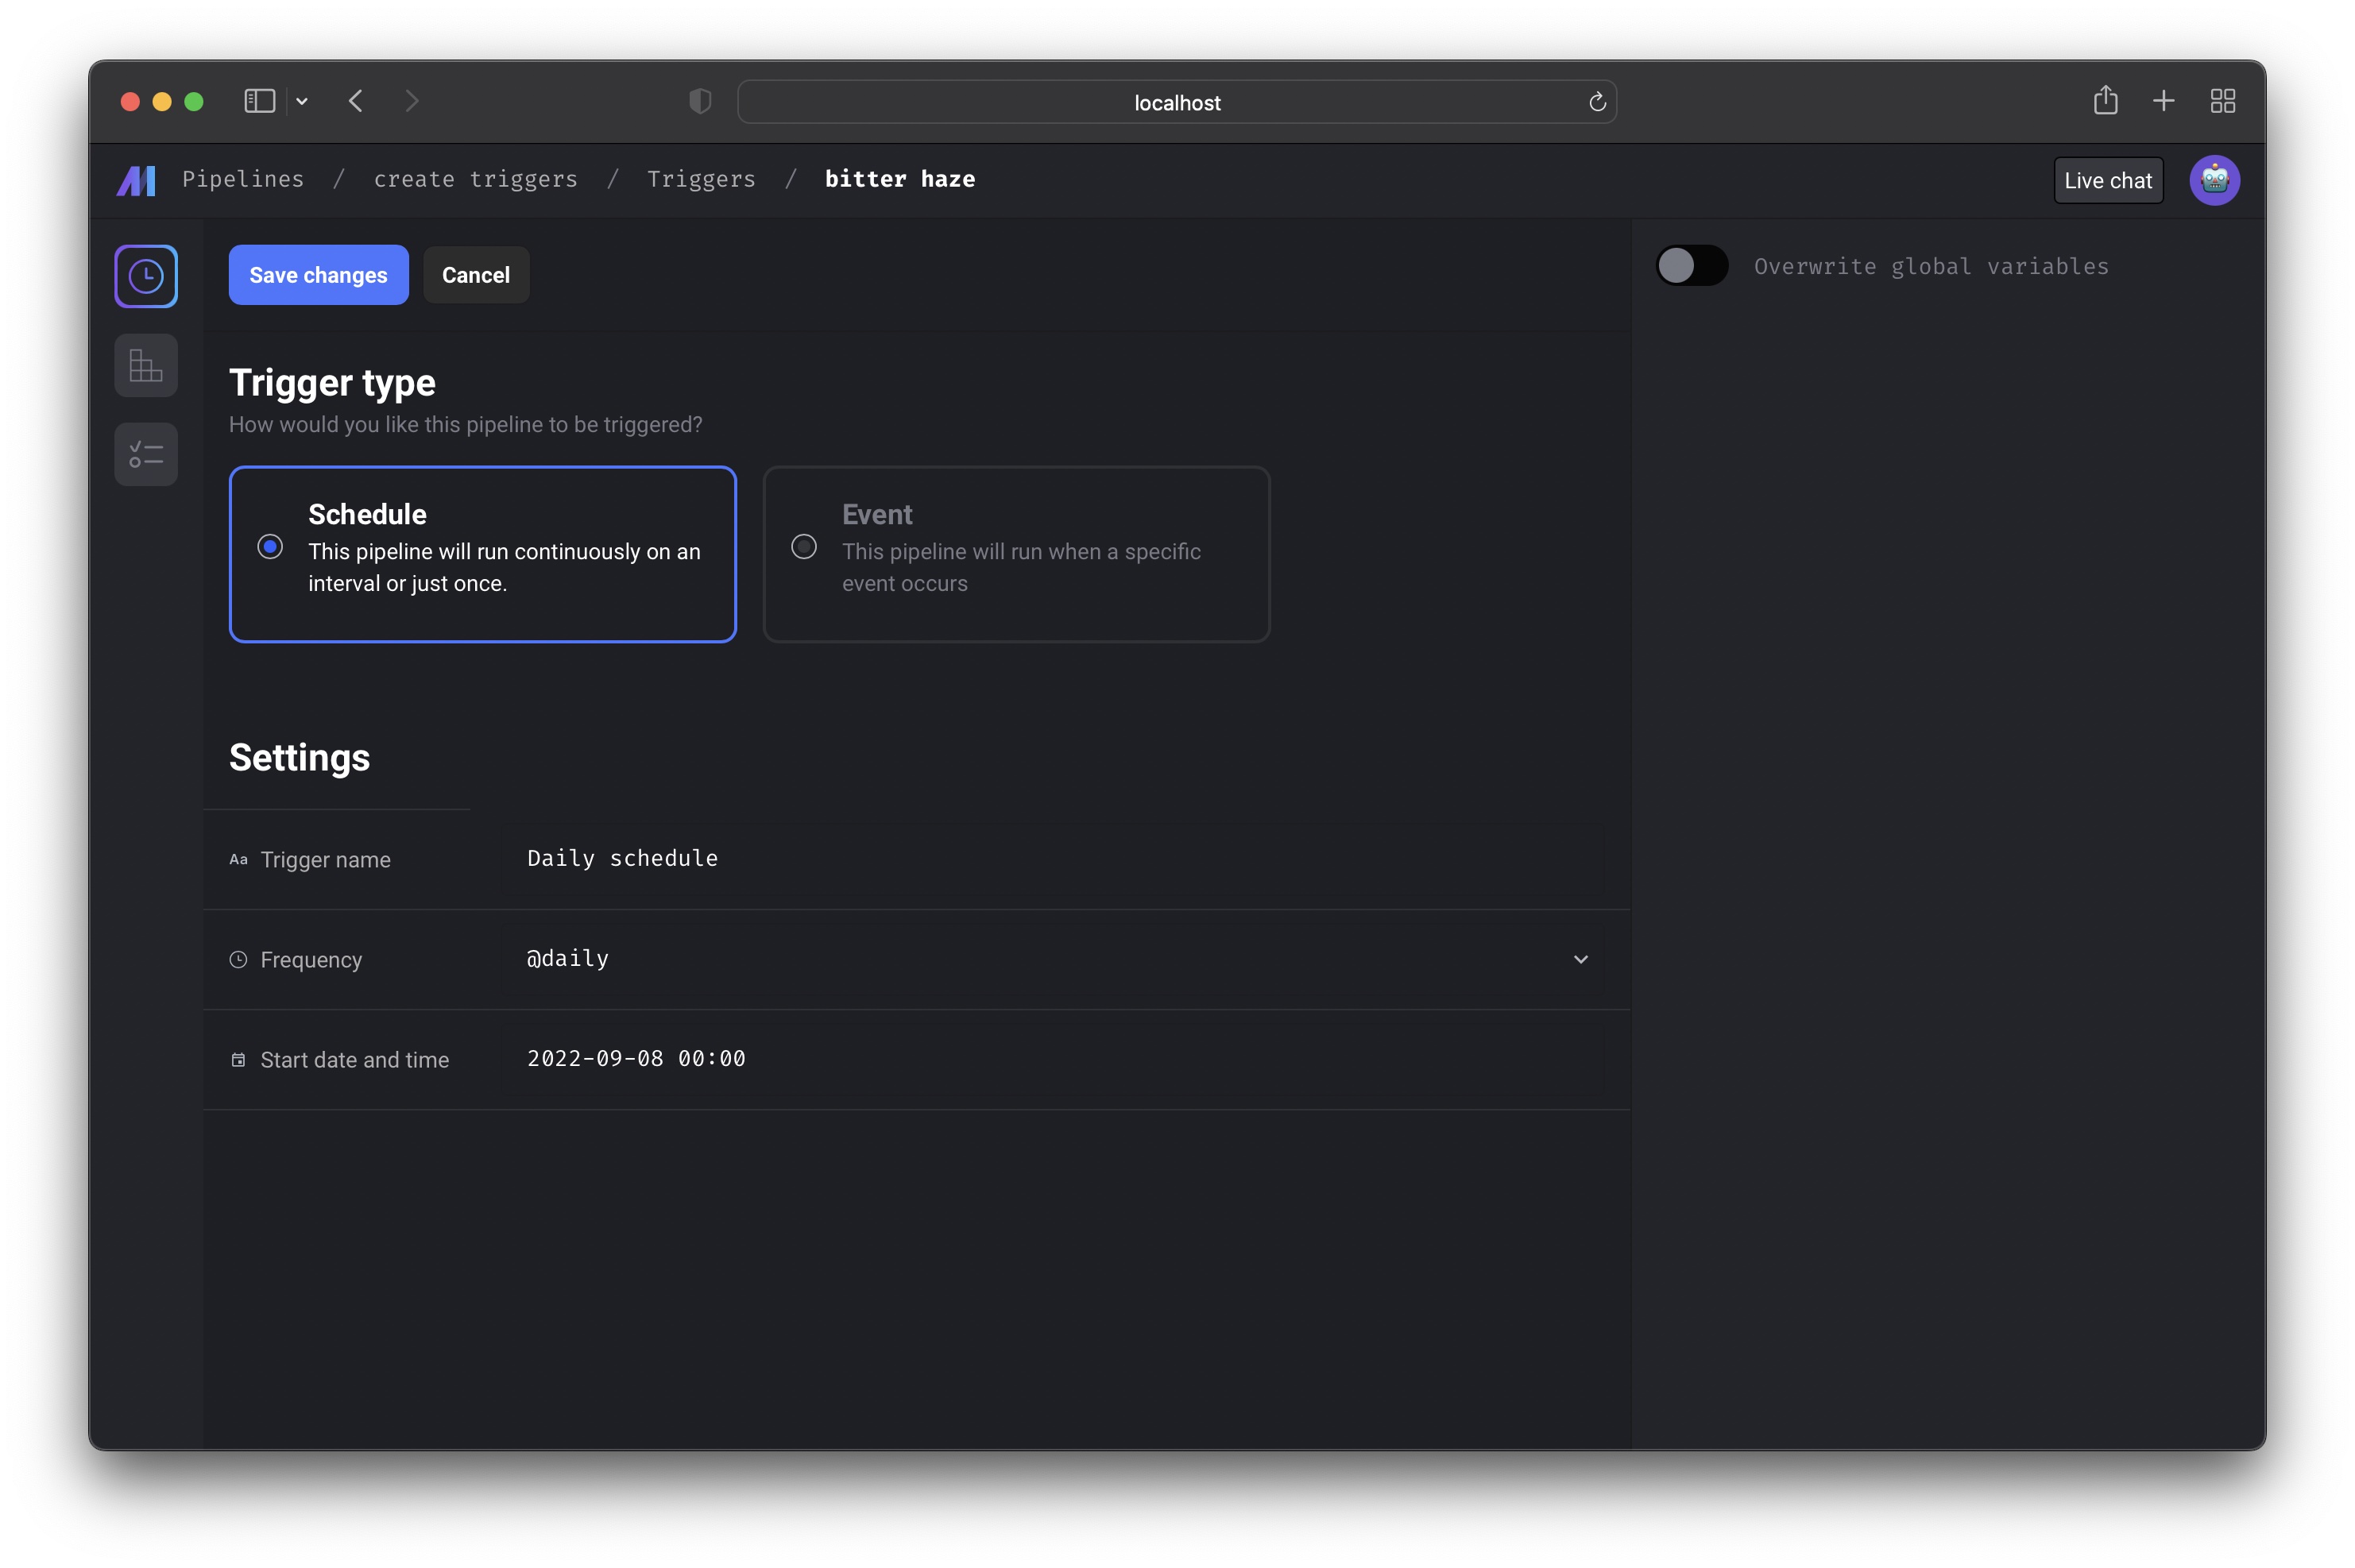Show tab overview grid icon
Viewport: 2355px width, 1568px height.
click(x=2222, y=101)
